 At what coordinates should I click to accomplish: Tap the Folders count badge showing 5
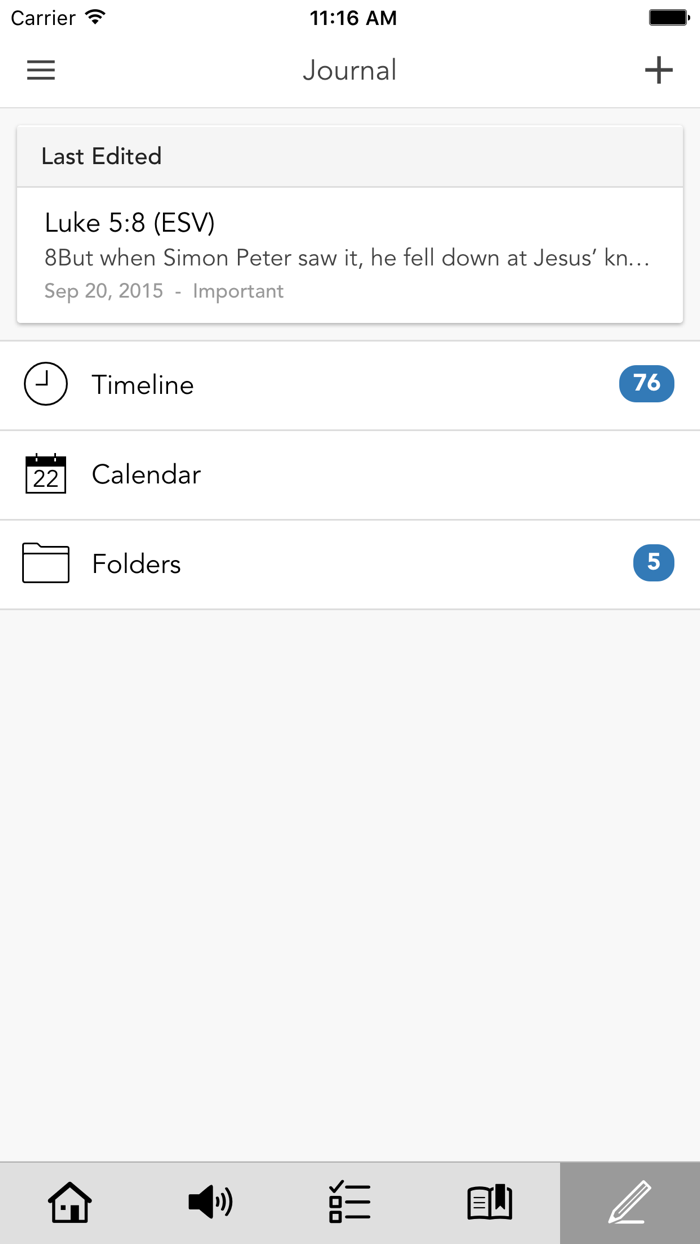653,563
